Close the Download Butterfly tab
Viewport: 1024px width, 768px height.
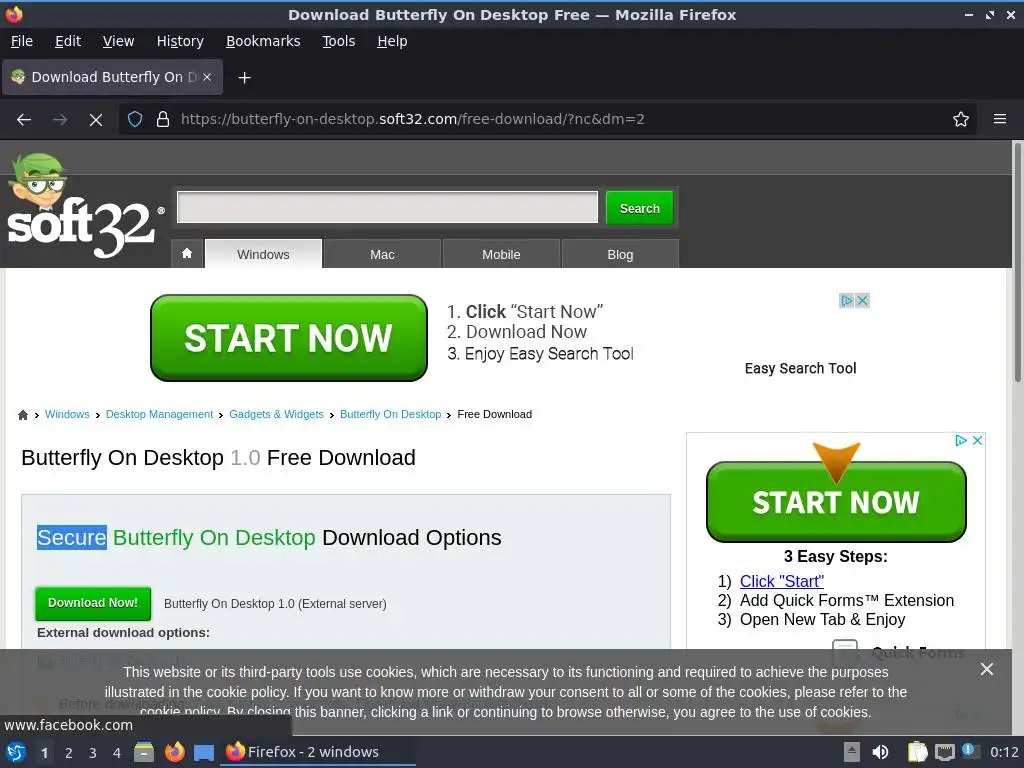tap(206, 77)
